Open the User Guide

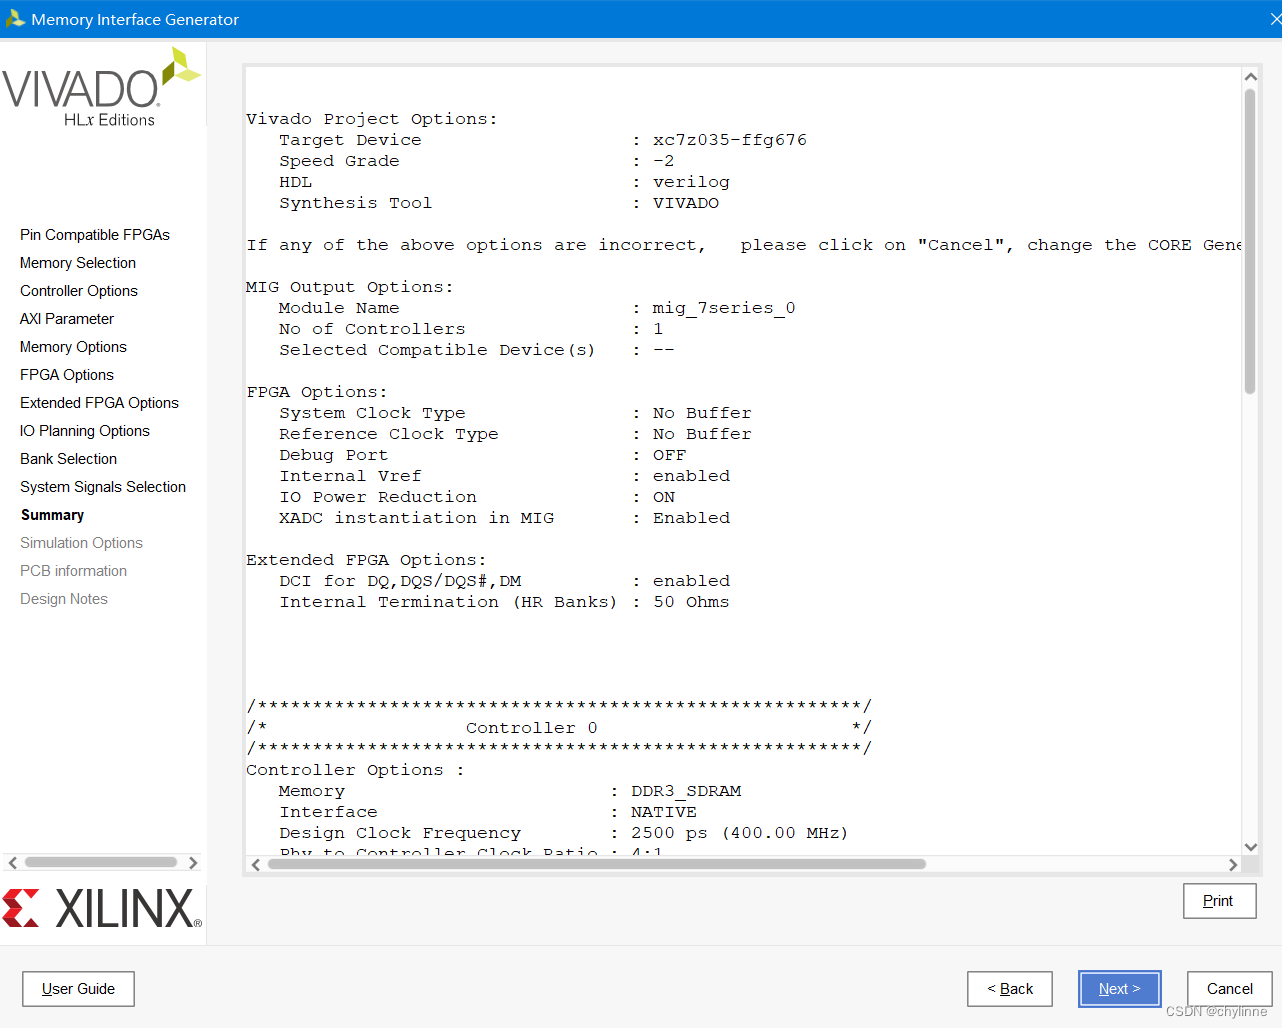click(78, 989)
